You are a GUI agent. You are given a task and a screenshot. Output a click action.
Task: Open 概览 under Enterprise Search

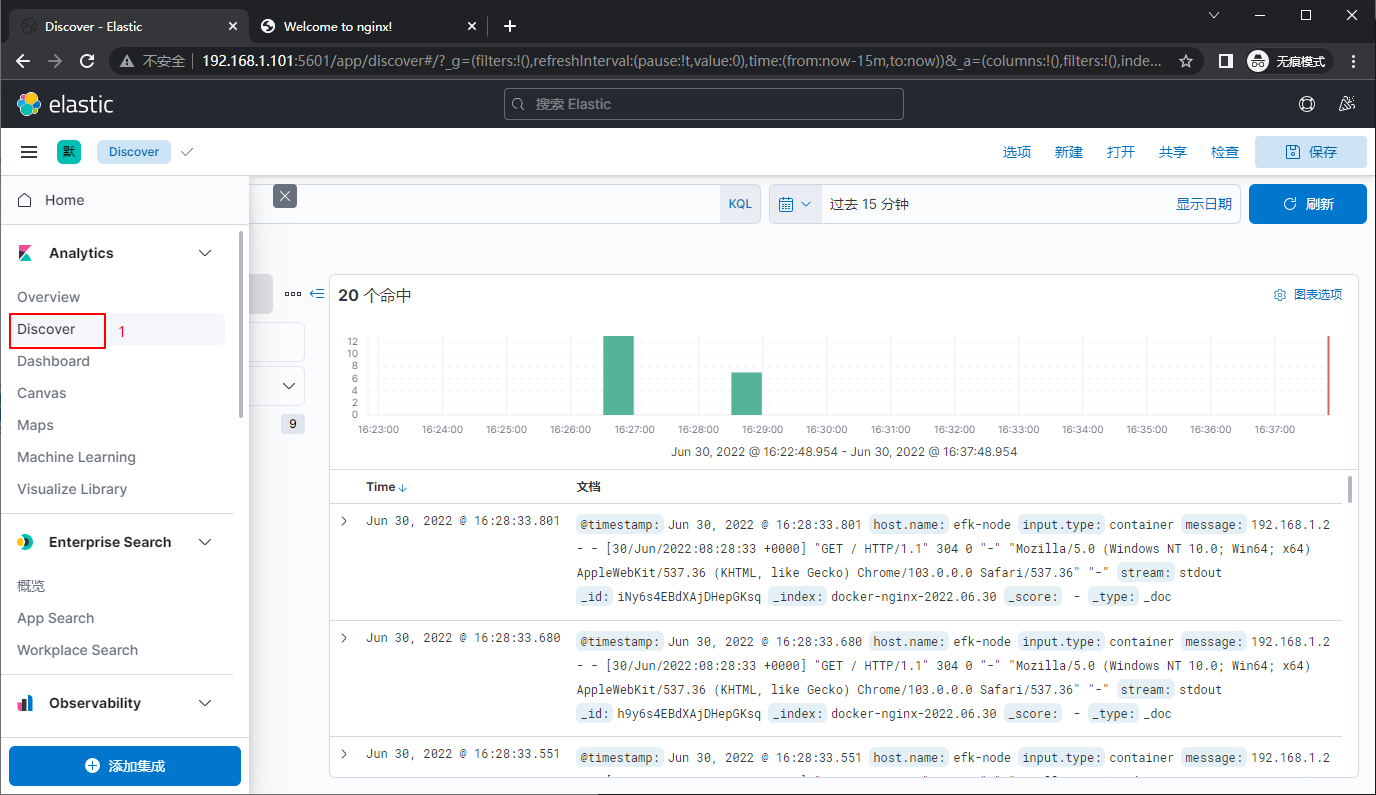tap(31, 586)
